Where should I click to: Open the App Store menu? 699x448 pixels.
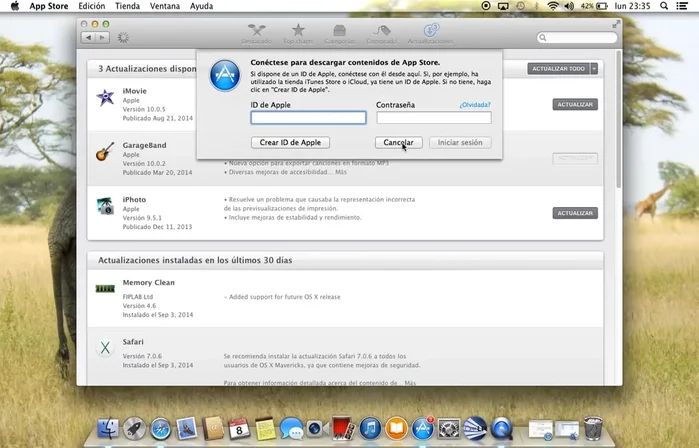click(49, 6)
